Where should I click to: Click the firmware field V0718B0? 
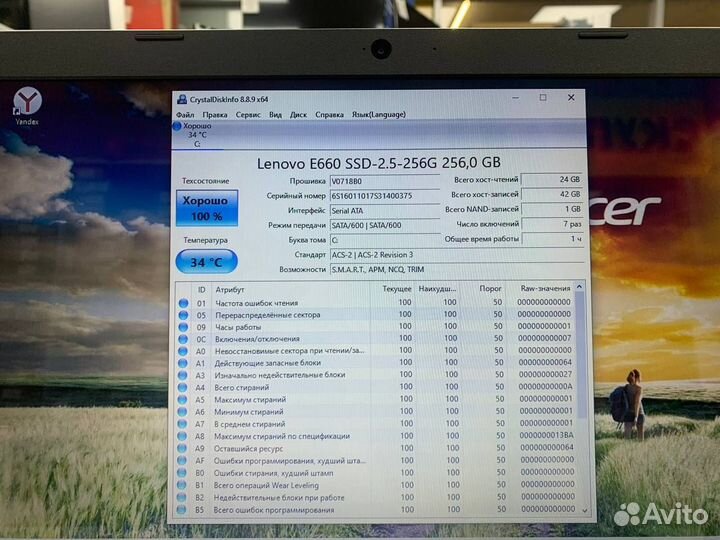pyautogui.click(x=384, y=181)
